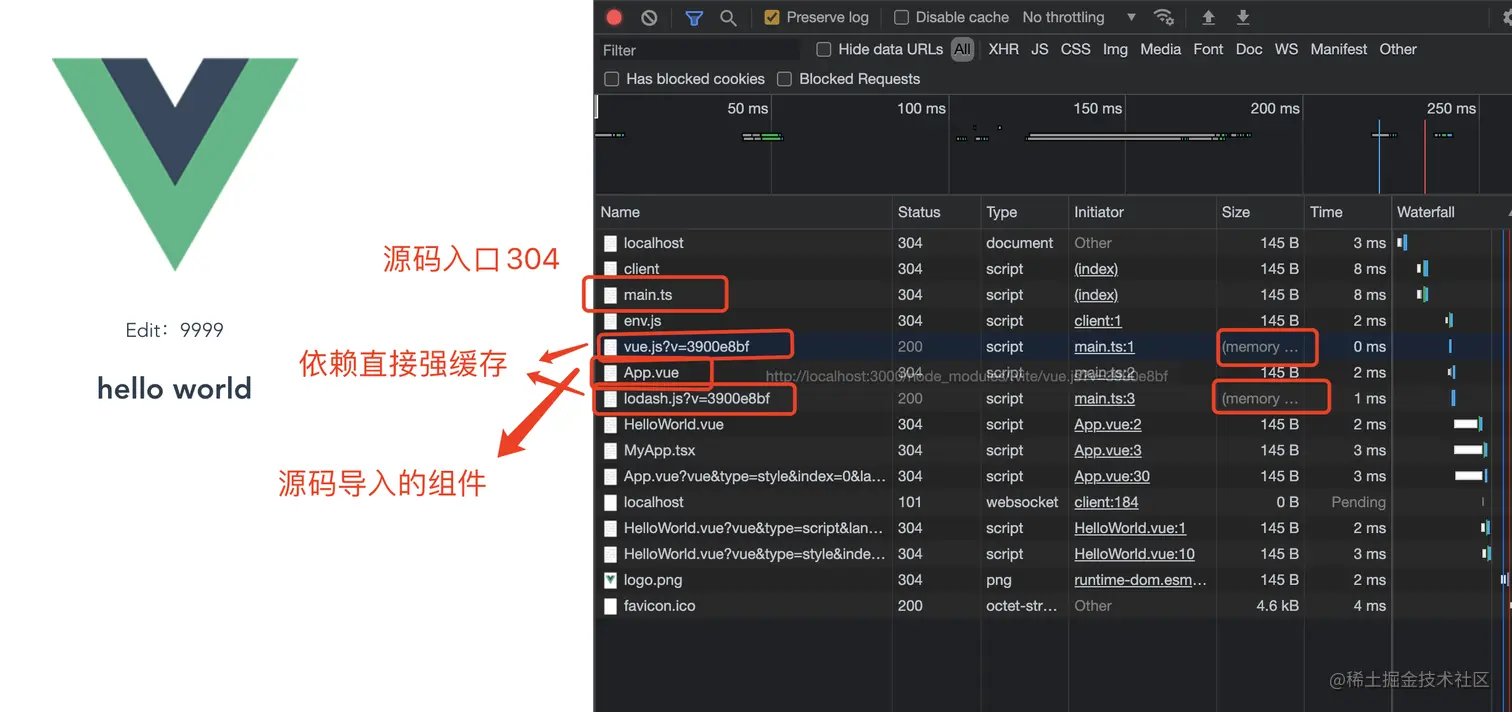Open client:1 initiator link
Image resolution: width=1512 pixels, height=712 pixels.
coord(1098,321)
